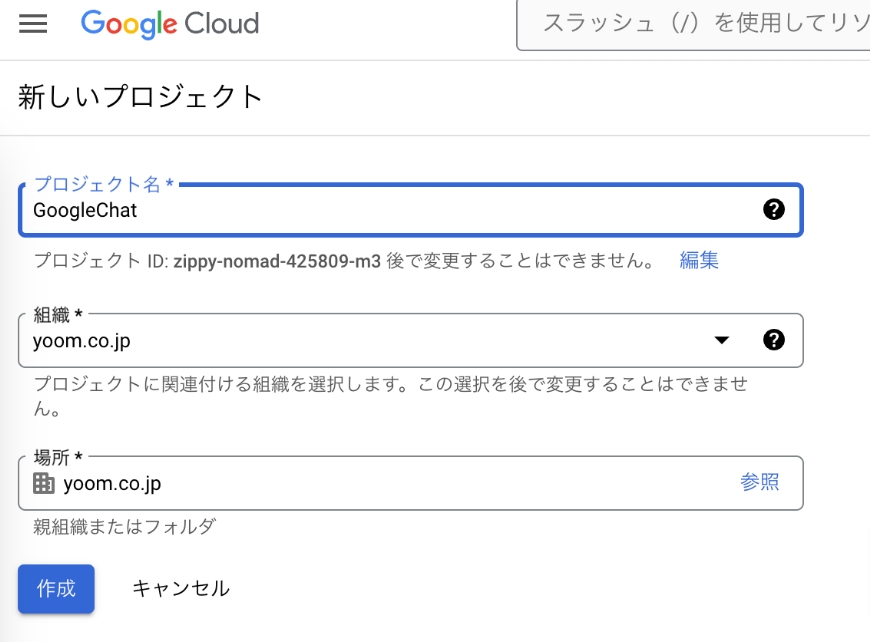Click help icon in project name field
870x642 pixels.
click(x=773, y=209)
